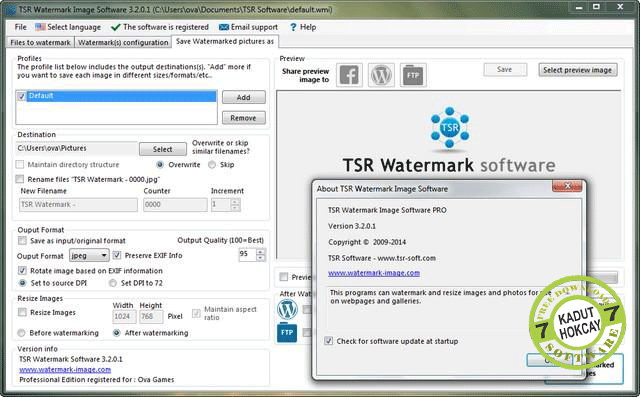Image resolution: width=640 pixels, height=397 pixels.
Task: Select Save Watermarked pictures as tab
Action: pos(225,41)
